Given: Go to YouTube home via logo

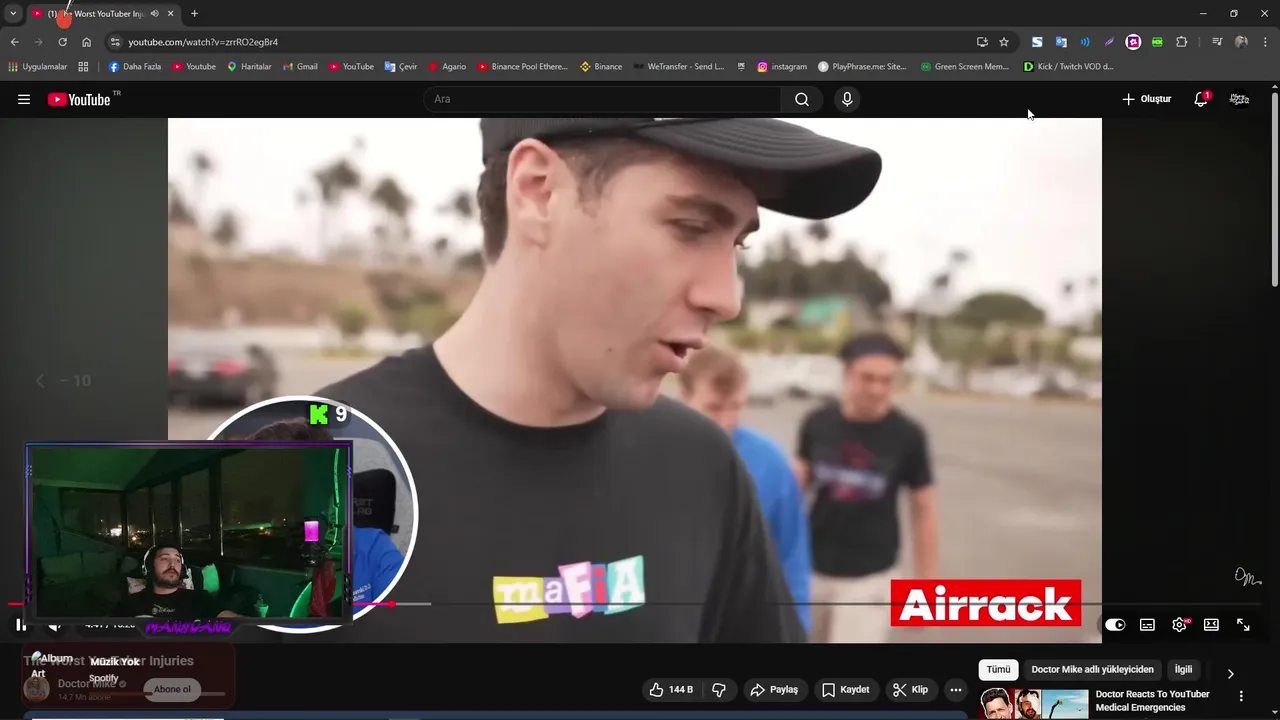Looking at the screenshot, I should pyautogui.click(x=79, y=99).
